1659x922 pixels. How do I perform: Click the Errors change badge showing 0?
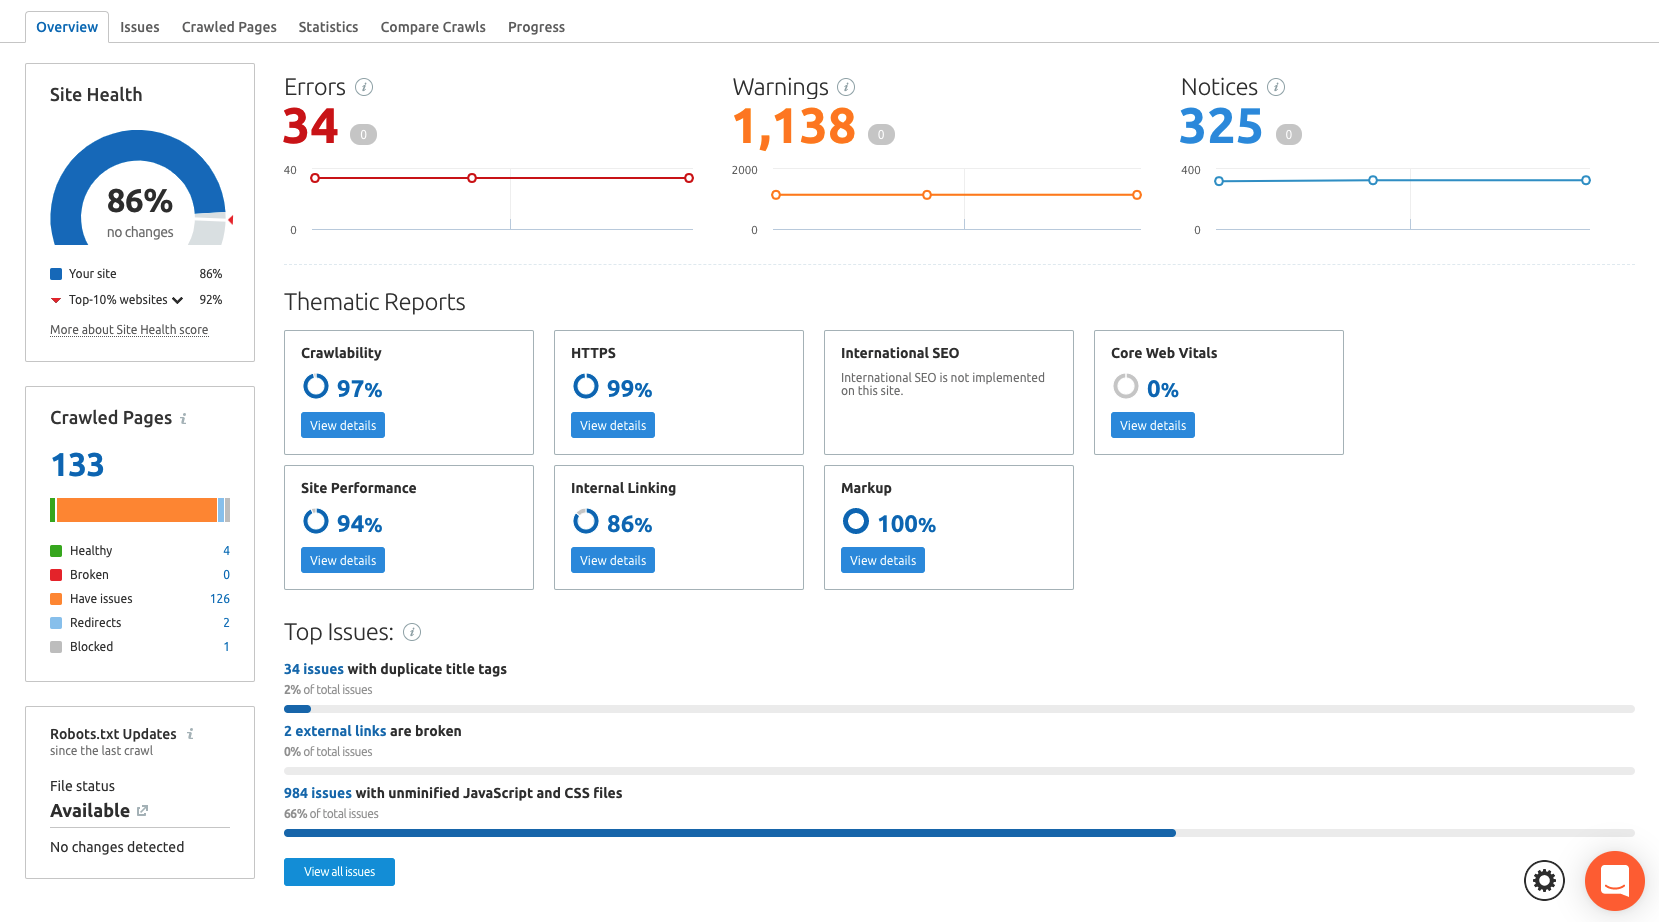pyautogui.click(x=364, y=134)
